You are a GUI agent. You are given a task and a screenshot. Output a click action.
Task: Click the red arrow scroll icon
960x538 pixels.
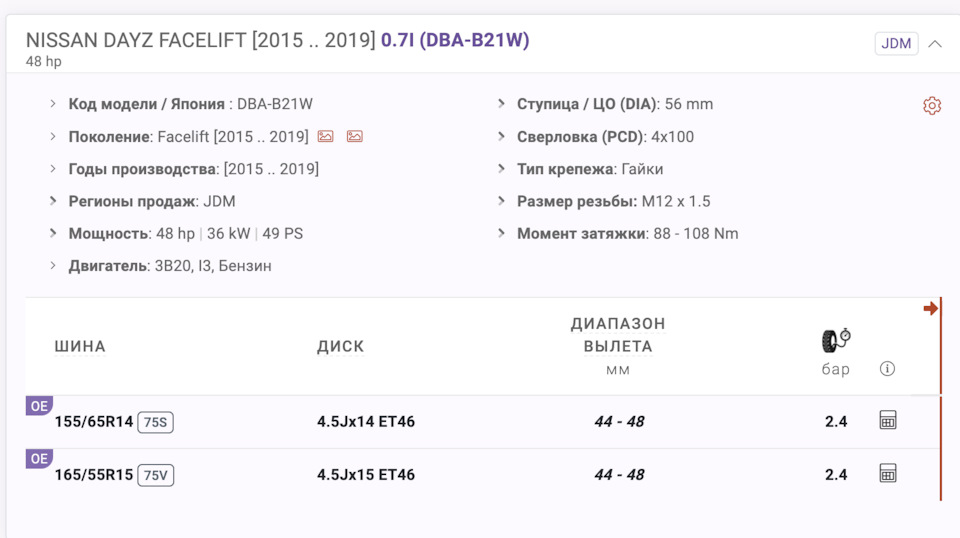(x=931, y=308)
